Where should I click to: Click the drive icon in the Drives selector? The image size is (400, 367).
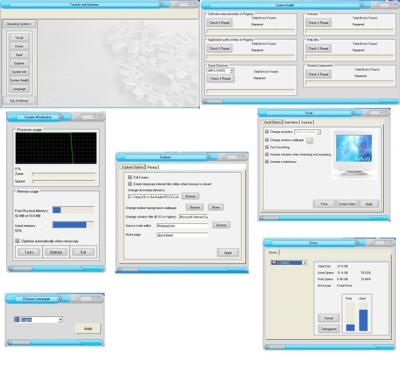tap(274, 263)
